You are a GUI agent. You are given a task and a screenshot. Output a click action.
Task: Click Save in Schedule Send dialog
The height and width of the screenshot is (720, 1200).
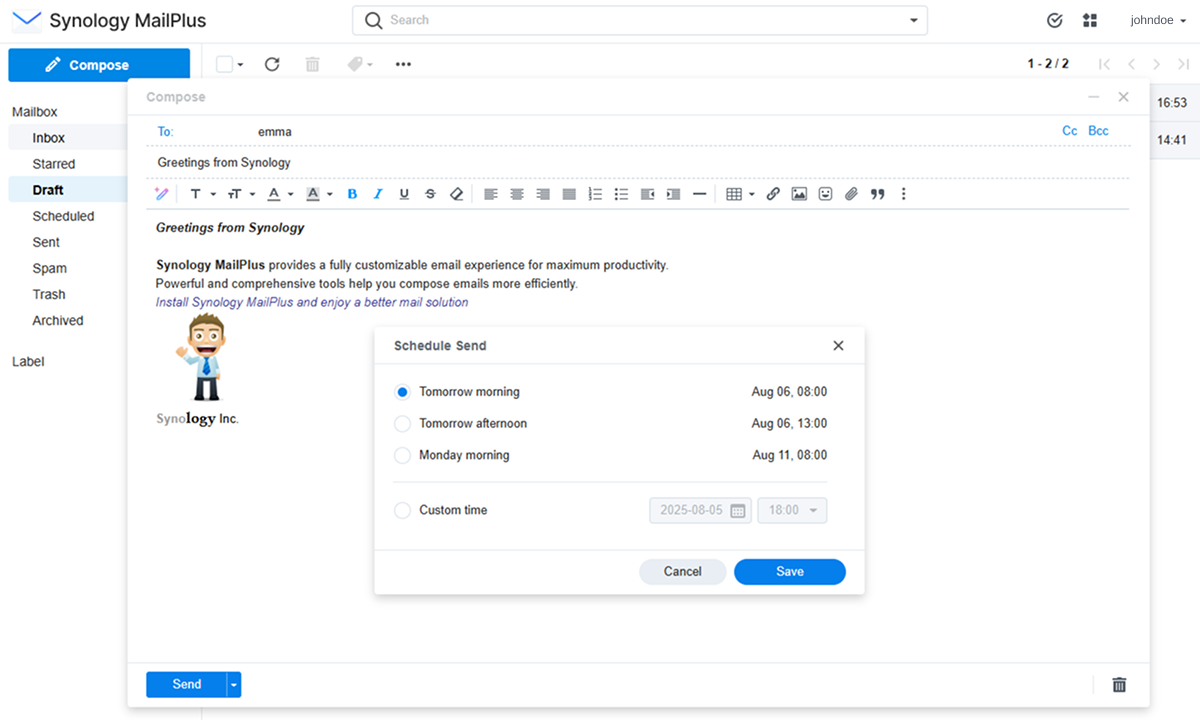[790, 571]
